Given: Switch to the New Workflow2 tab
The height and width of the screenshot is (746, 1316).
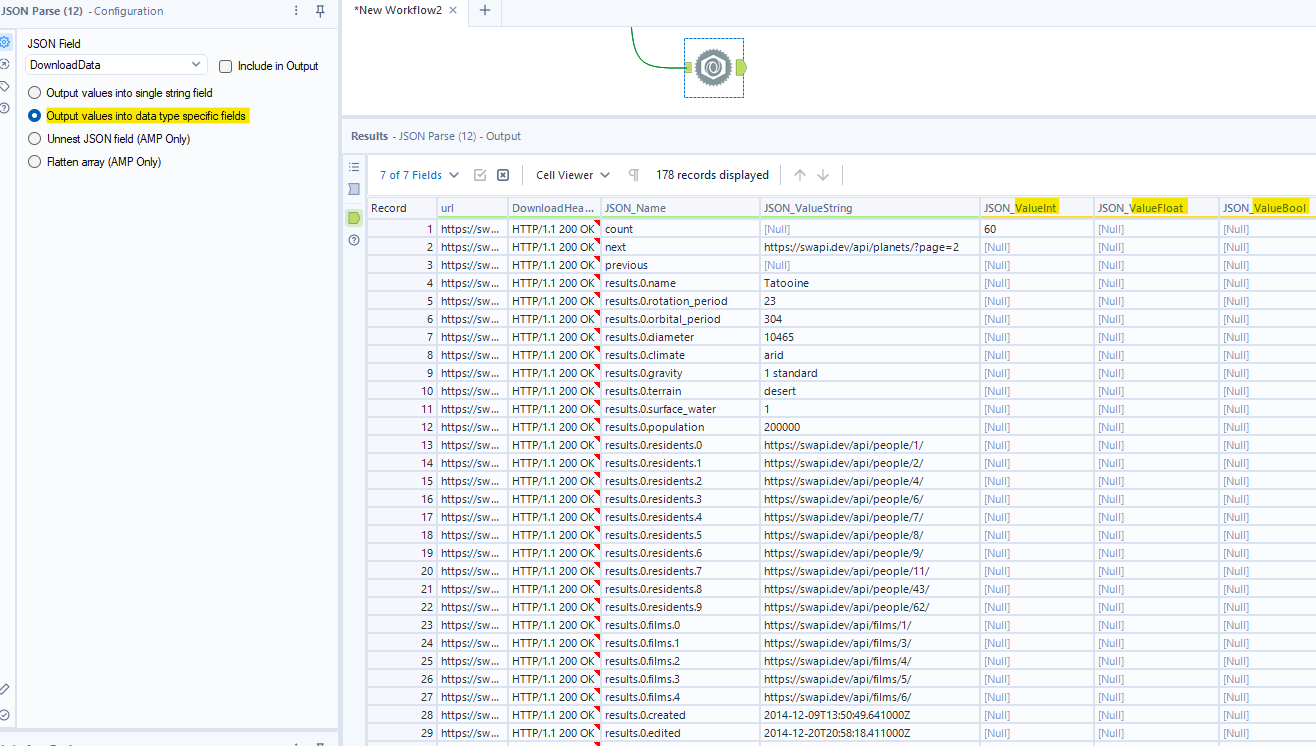Looking at the screenshot, I should 397,10.
